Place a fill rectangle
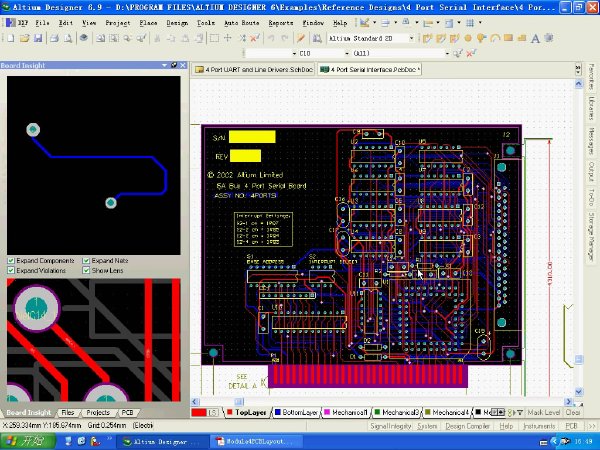The image size is (600, 450). (x=508, y=38)
